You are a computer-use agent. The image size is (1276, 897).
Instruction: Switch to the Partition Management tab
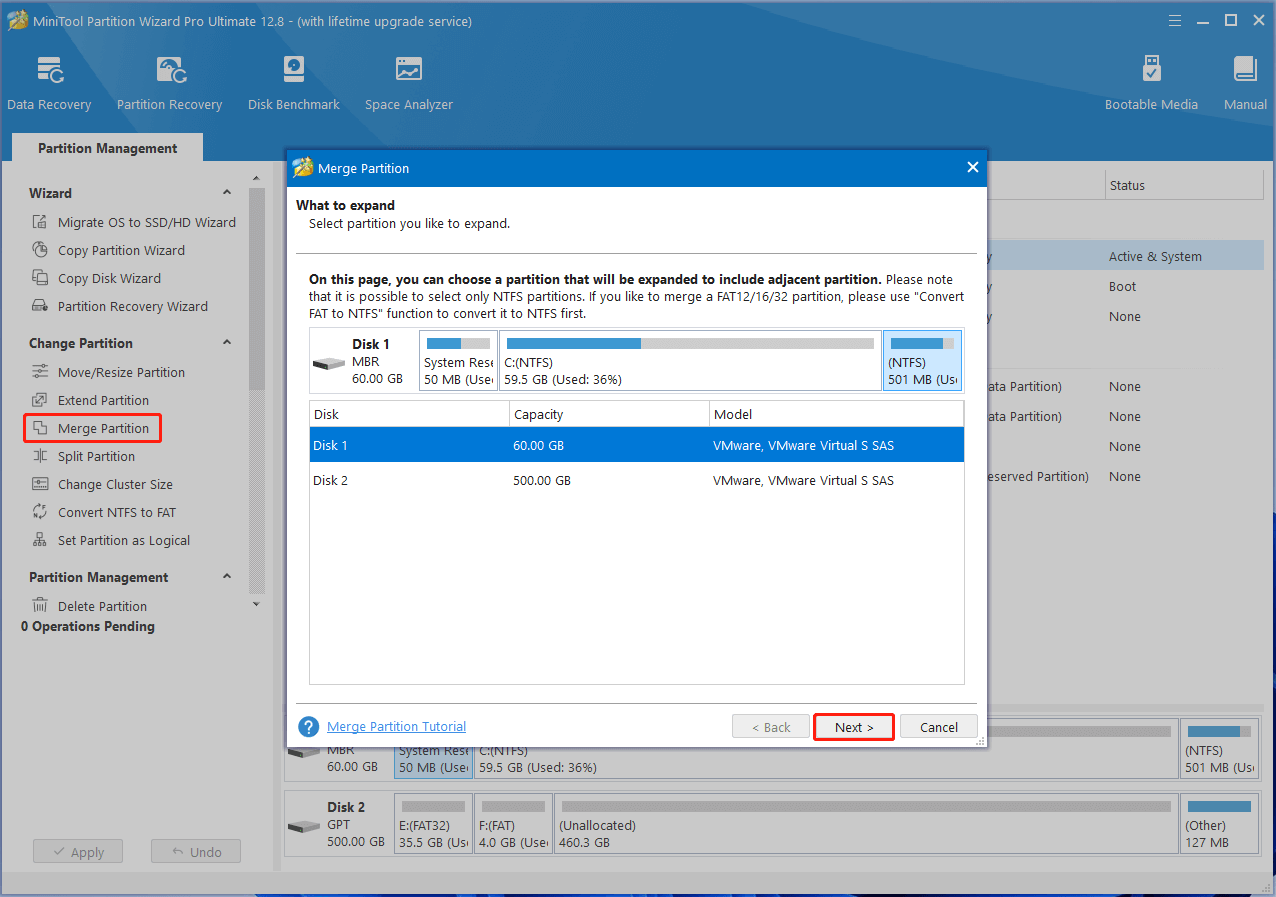point(106,147)
